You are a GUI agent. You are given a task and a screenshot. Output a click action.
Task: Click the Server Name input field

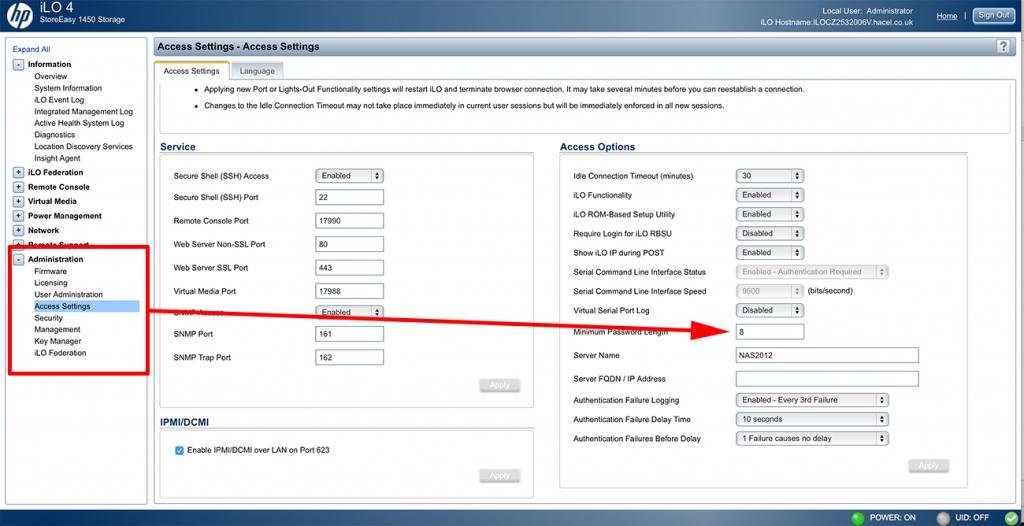826,355
